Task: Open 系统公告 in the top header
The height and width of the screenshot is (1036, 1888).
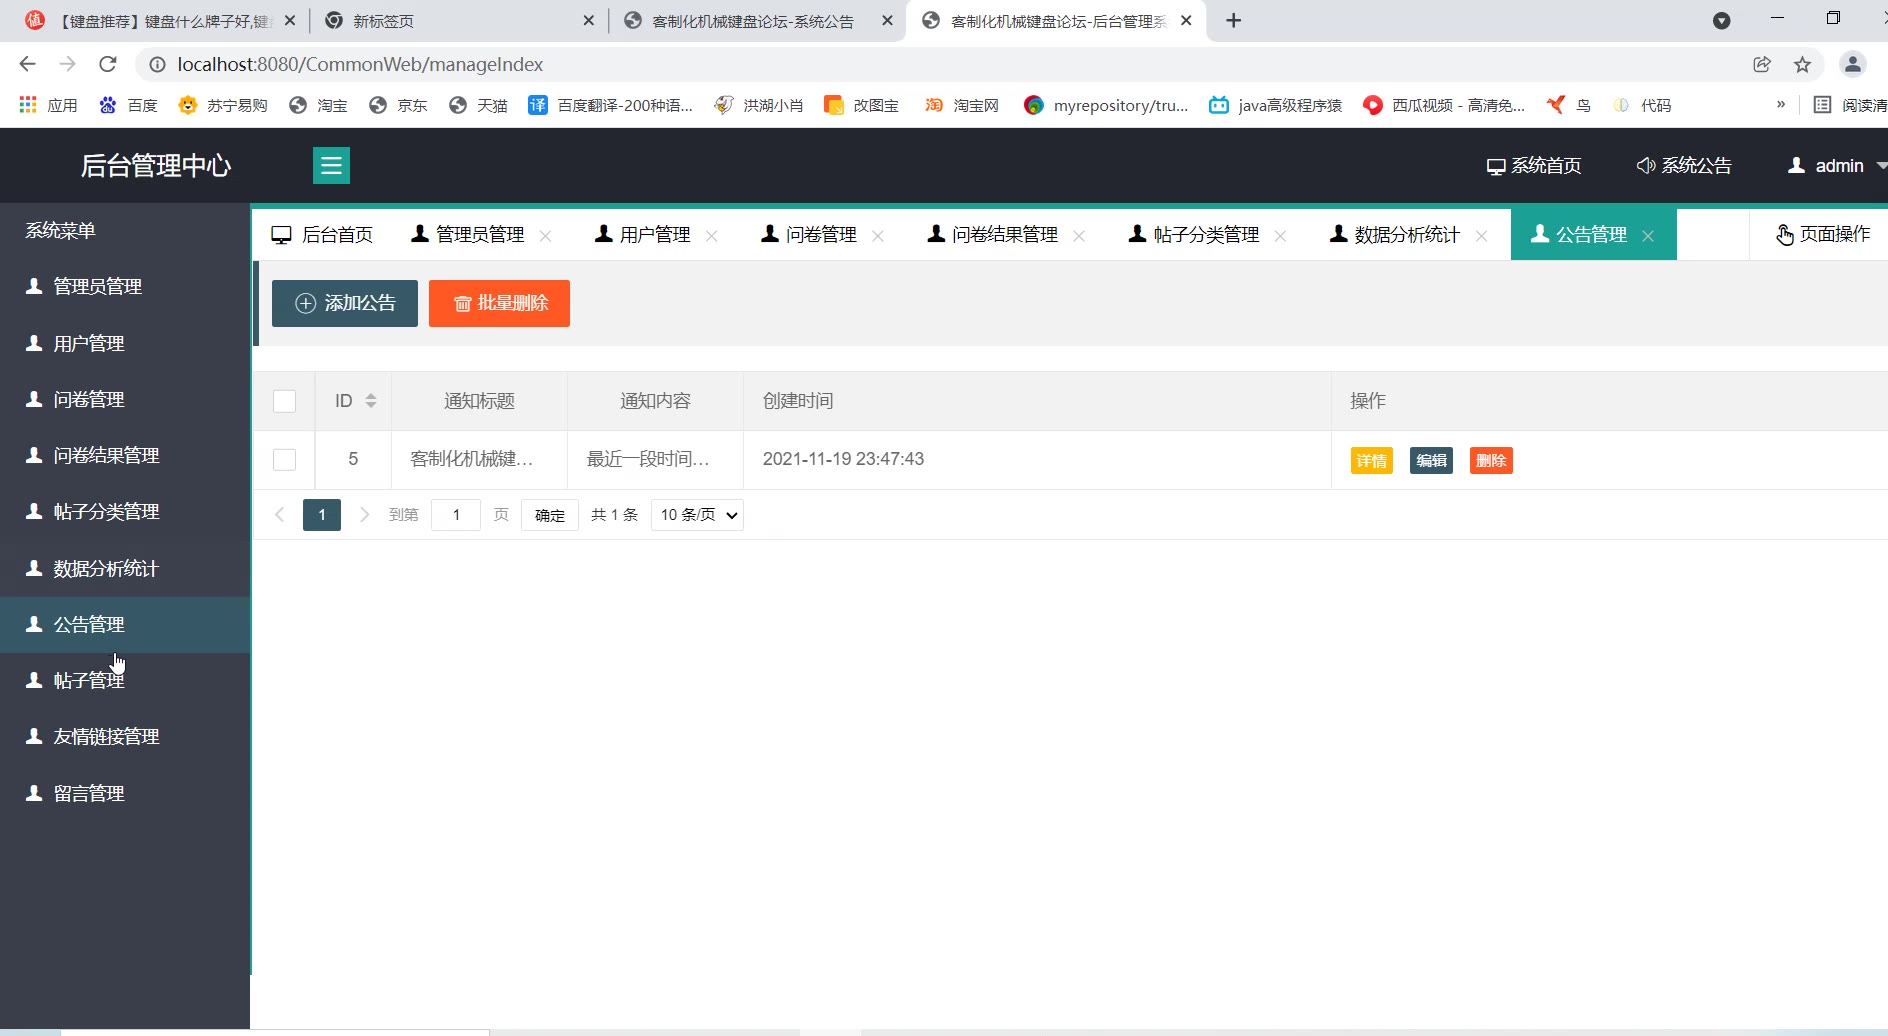Action: (x=1684, y=166)
